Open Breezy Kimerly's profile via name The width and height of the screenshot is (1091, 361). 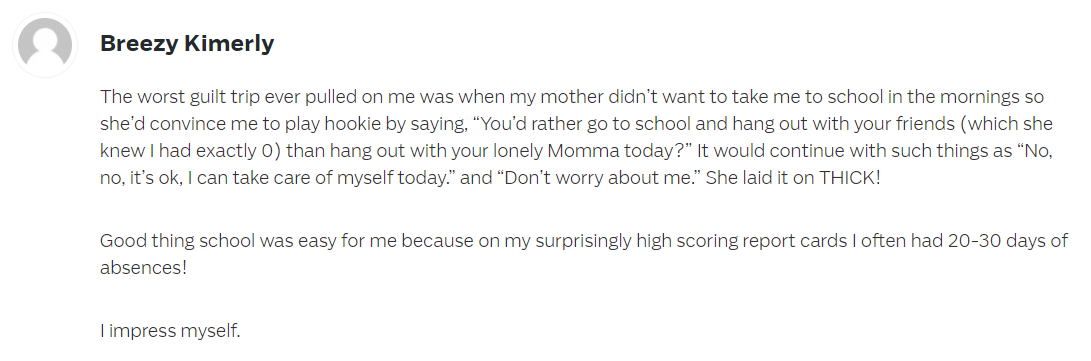point(187,44)
